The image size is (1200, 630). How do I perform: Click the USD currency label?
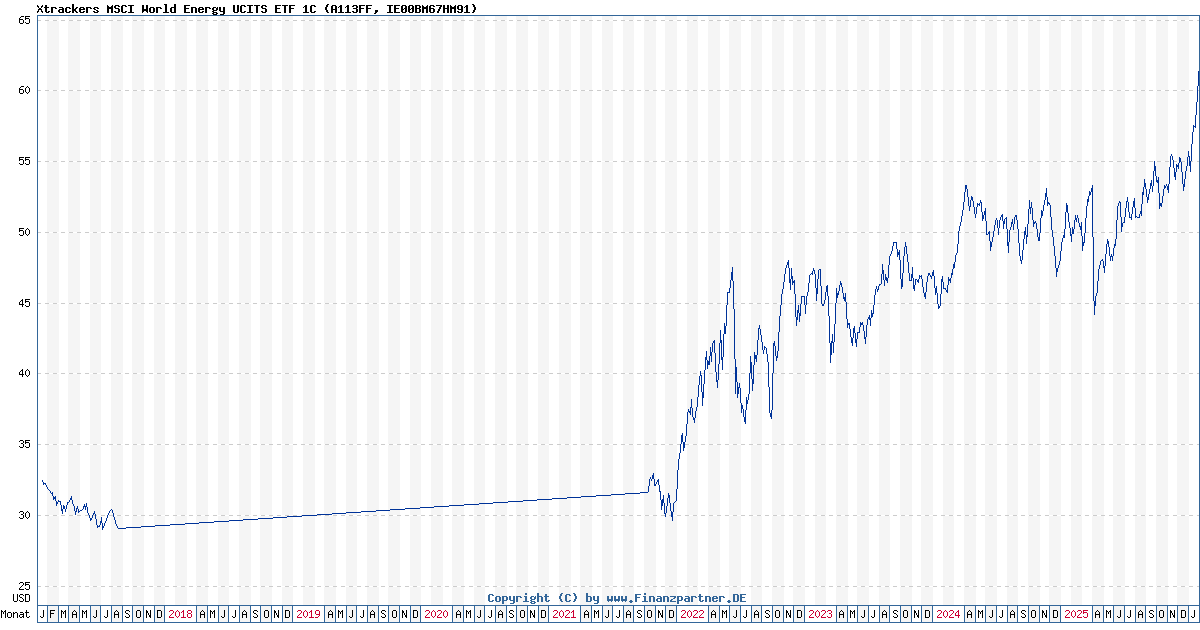18,598
